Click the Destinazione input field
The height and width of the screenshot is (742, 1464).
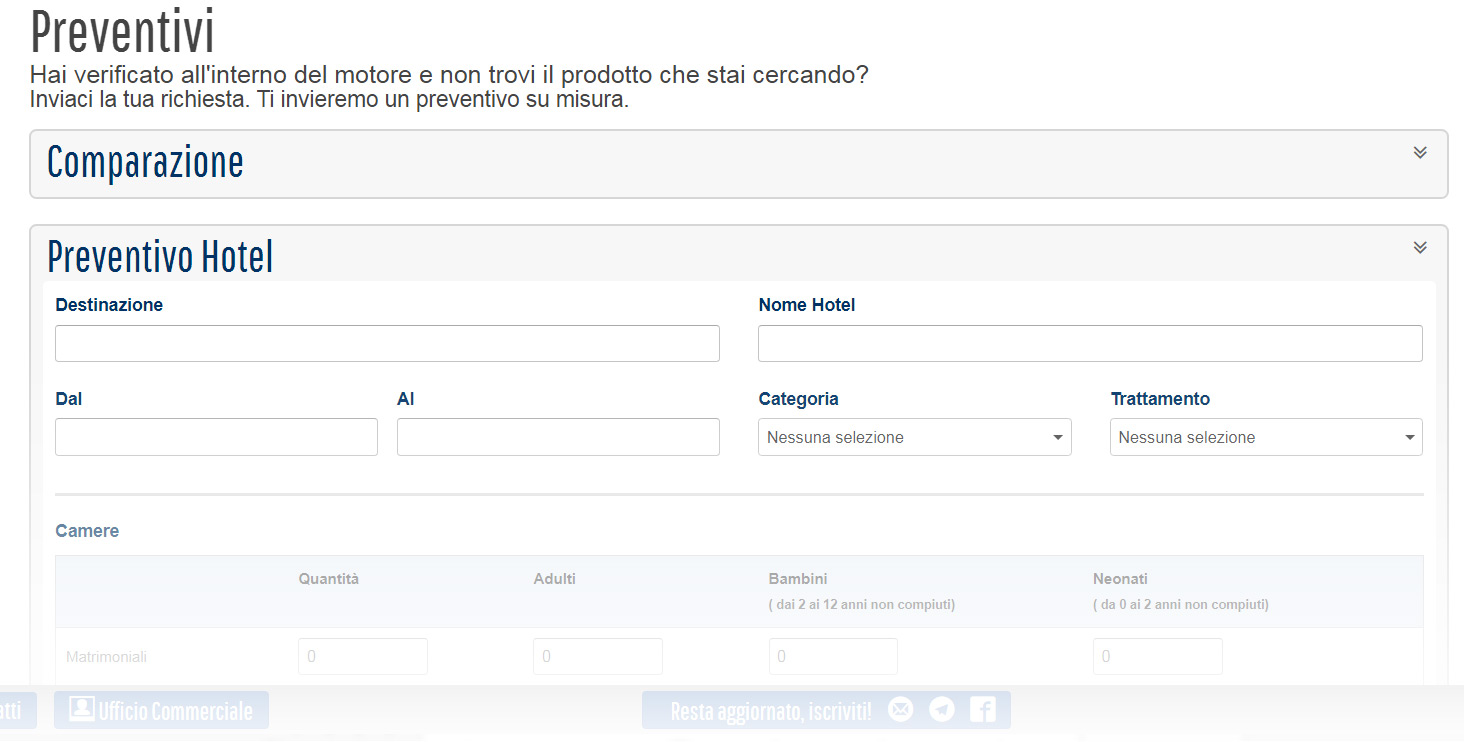click(x=387, y=343)
